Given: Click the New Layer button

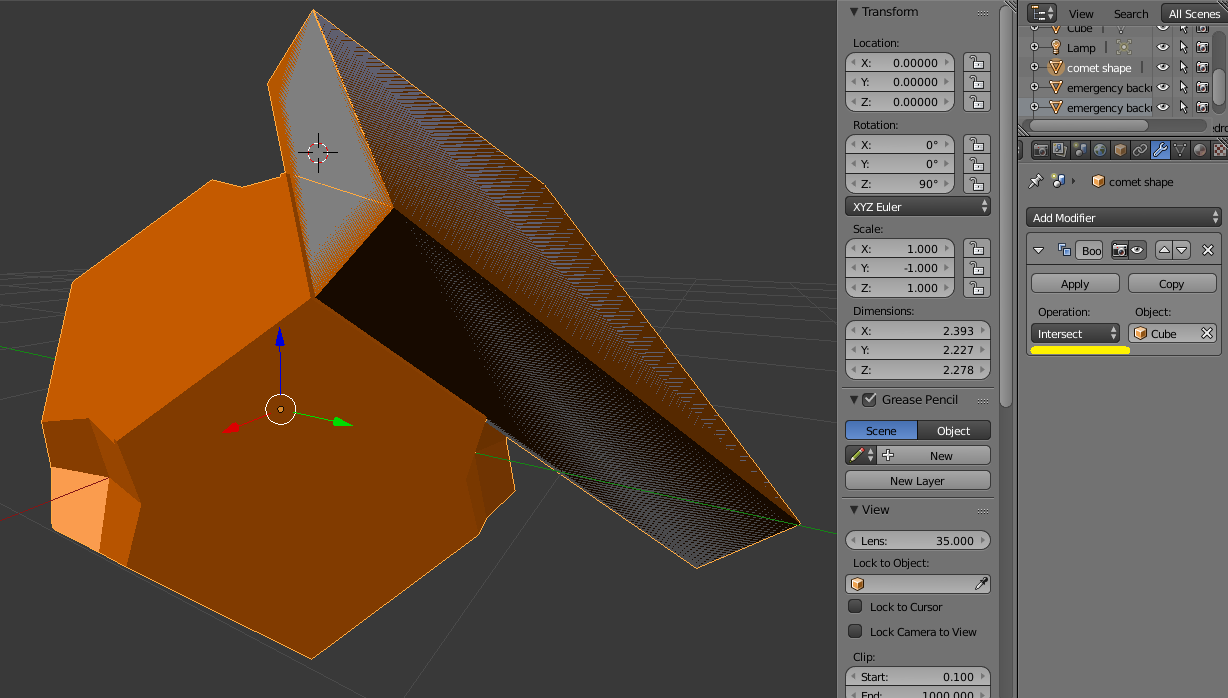Looking at the screenshot, I should pos(917,481).
